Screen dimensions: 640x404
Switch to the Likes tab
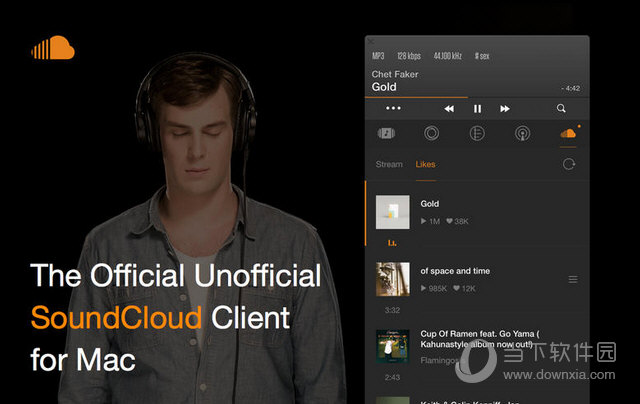[425, 164]
